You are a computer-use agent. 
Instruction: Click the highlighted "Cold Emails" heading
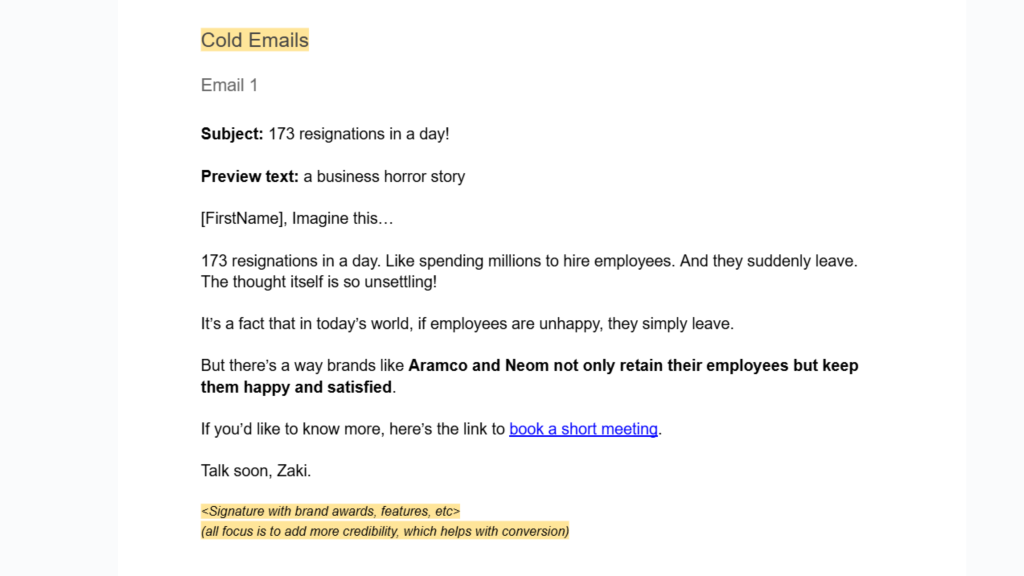(x=255, y=40)
